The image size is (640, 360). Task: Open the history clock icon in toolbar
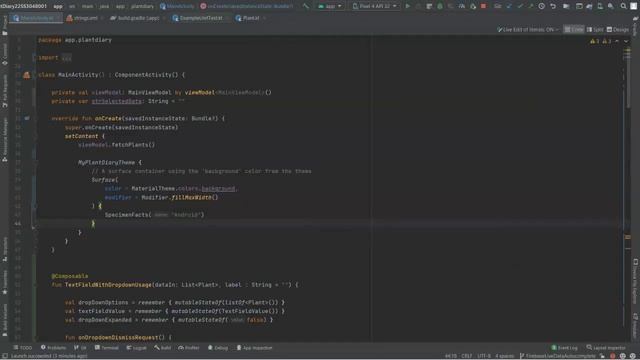click(x=542, y=6)
